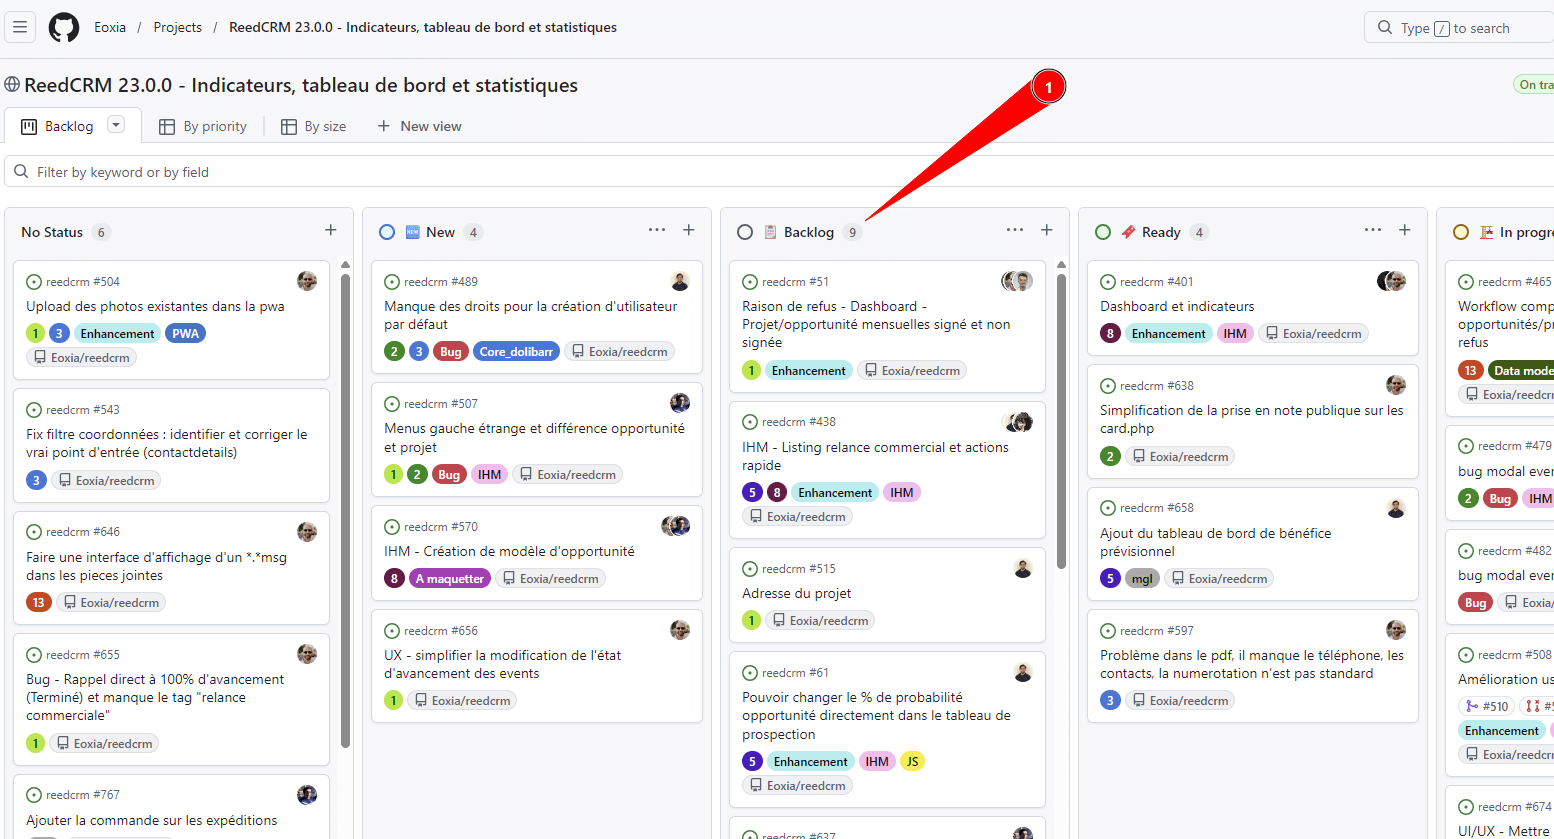Click the Bug label on reedcrm #489
This screenshot has width=1554, height=839.
pyautogui.click(x=451, y=351)
